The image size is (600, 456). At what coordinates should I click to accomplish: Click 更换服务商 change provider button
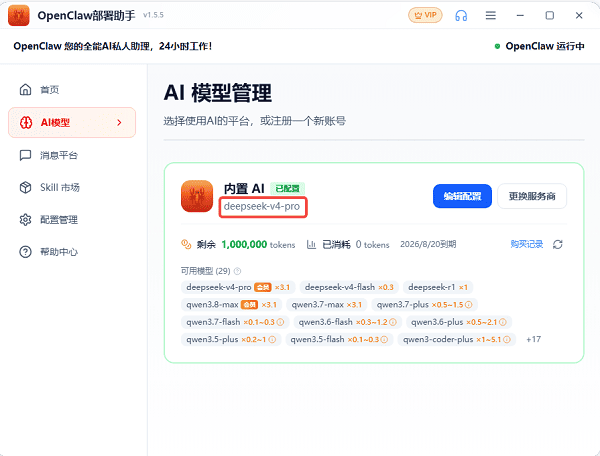pyautogui.click(x=532, y=196)
